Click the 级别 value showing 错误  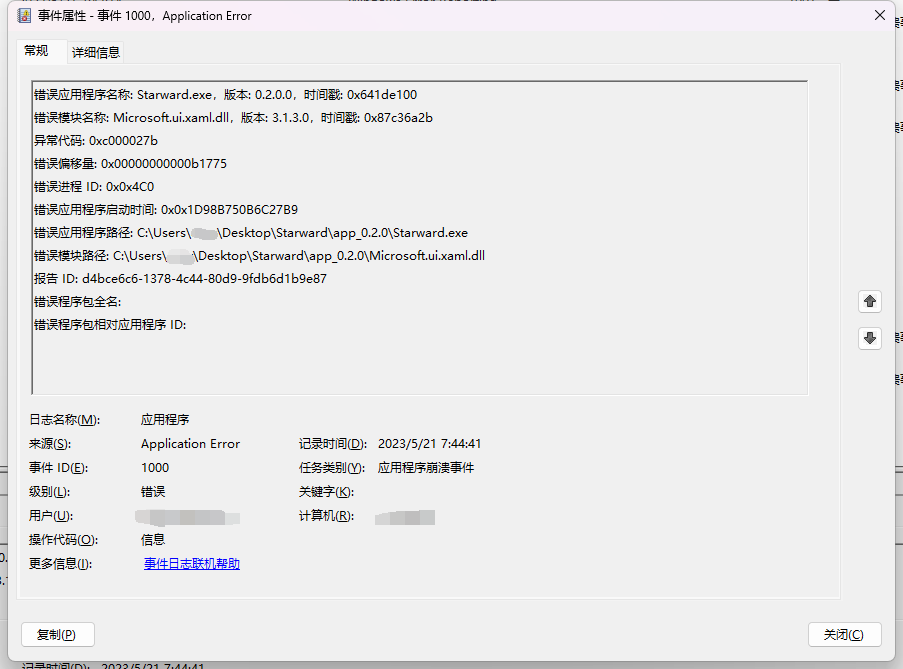(153, 491)
